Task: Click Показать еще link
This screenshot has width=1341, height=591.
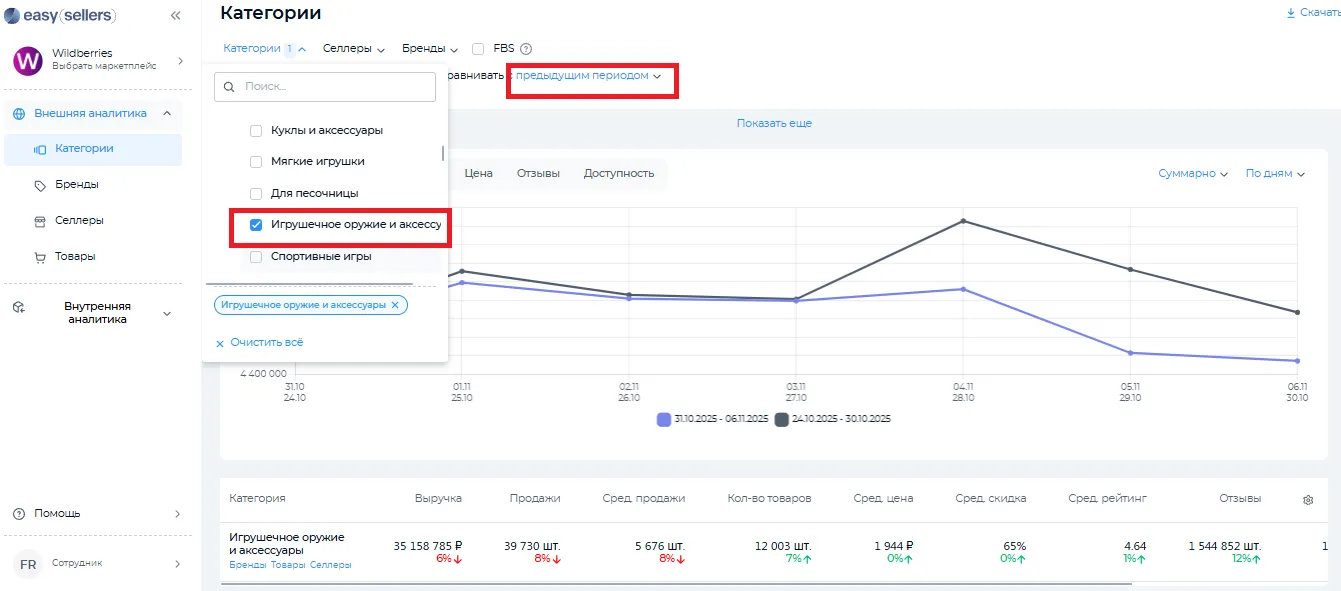Action: pyautogui.click(x=774, y=124)
